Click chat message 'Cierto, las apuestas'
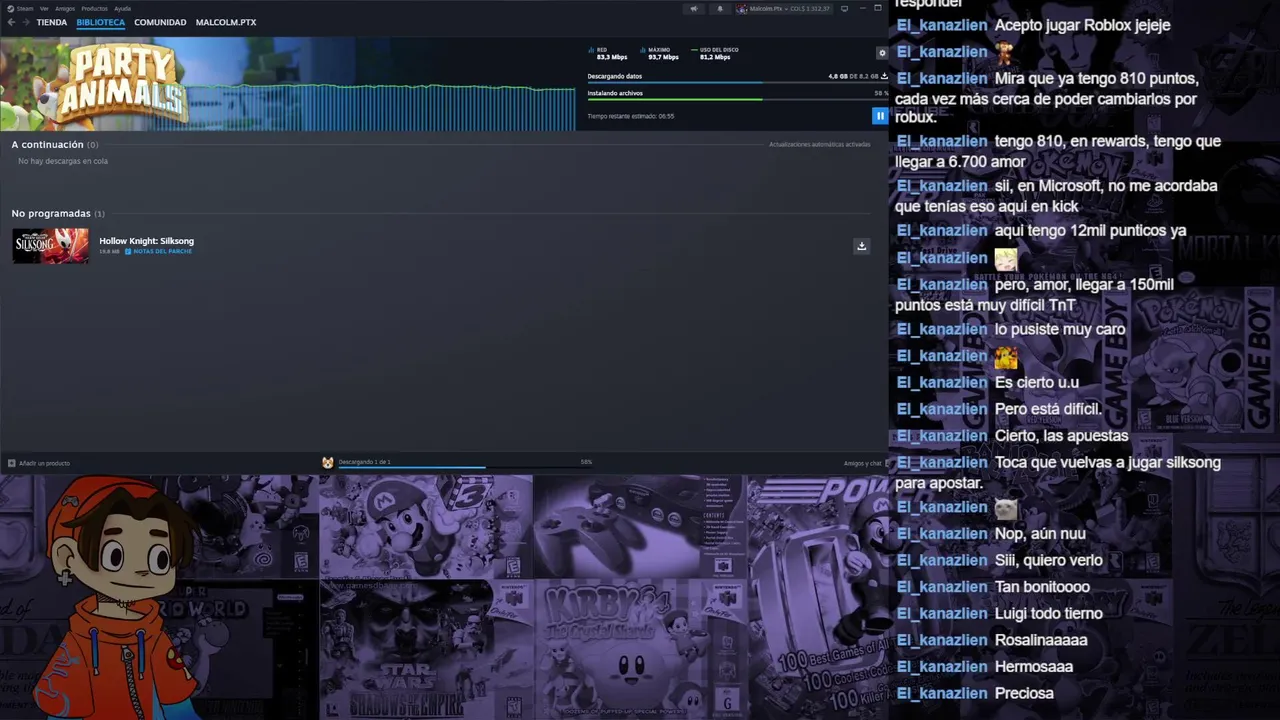 pyautogui.click(x=1061, y=436)
